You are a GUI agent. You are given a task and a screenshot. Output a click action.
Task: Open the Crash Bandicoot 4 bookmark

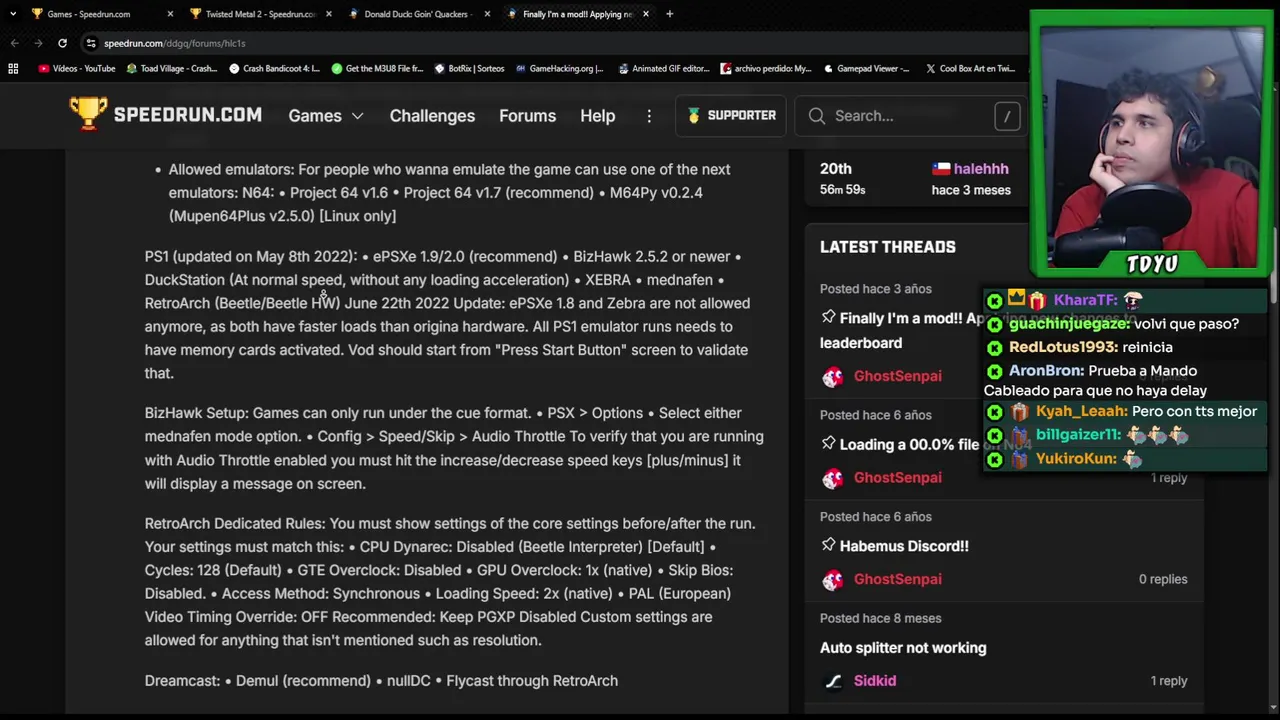(274, 69)
